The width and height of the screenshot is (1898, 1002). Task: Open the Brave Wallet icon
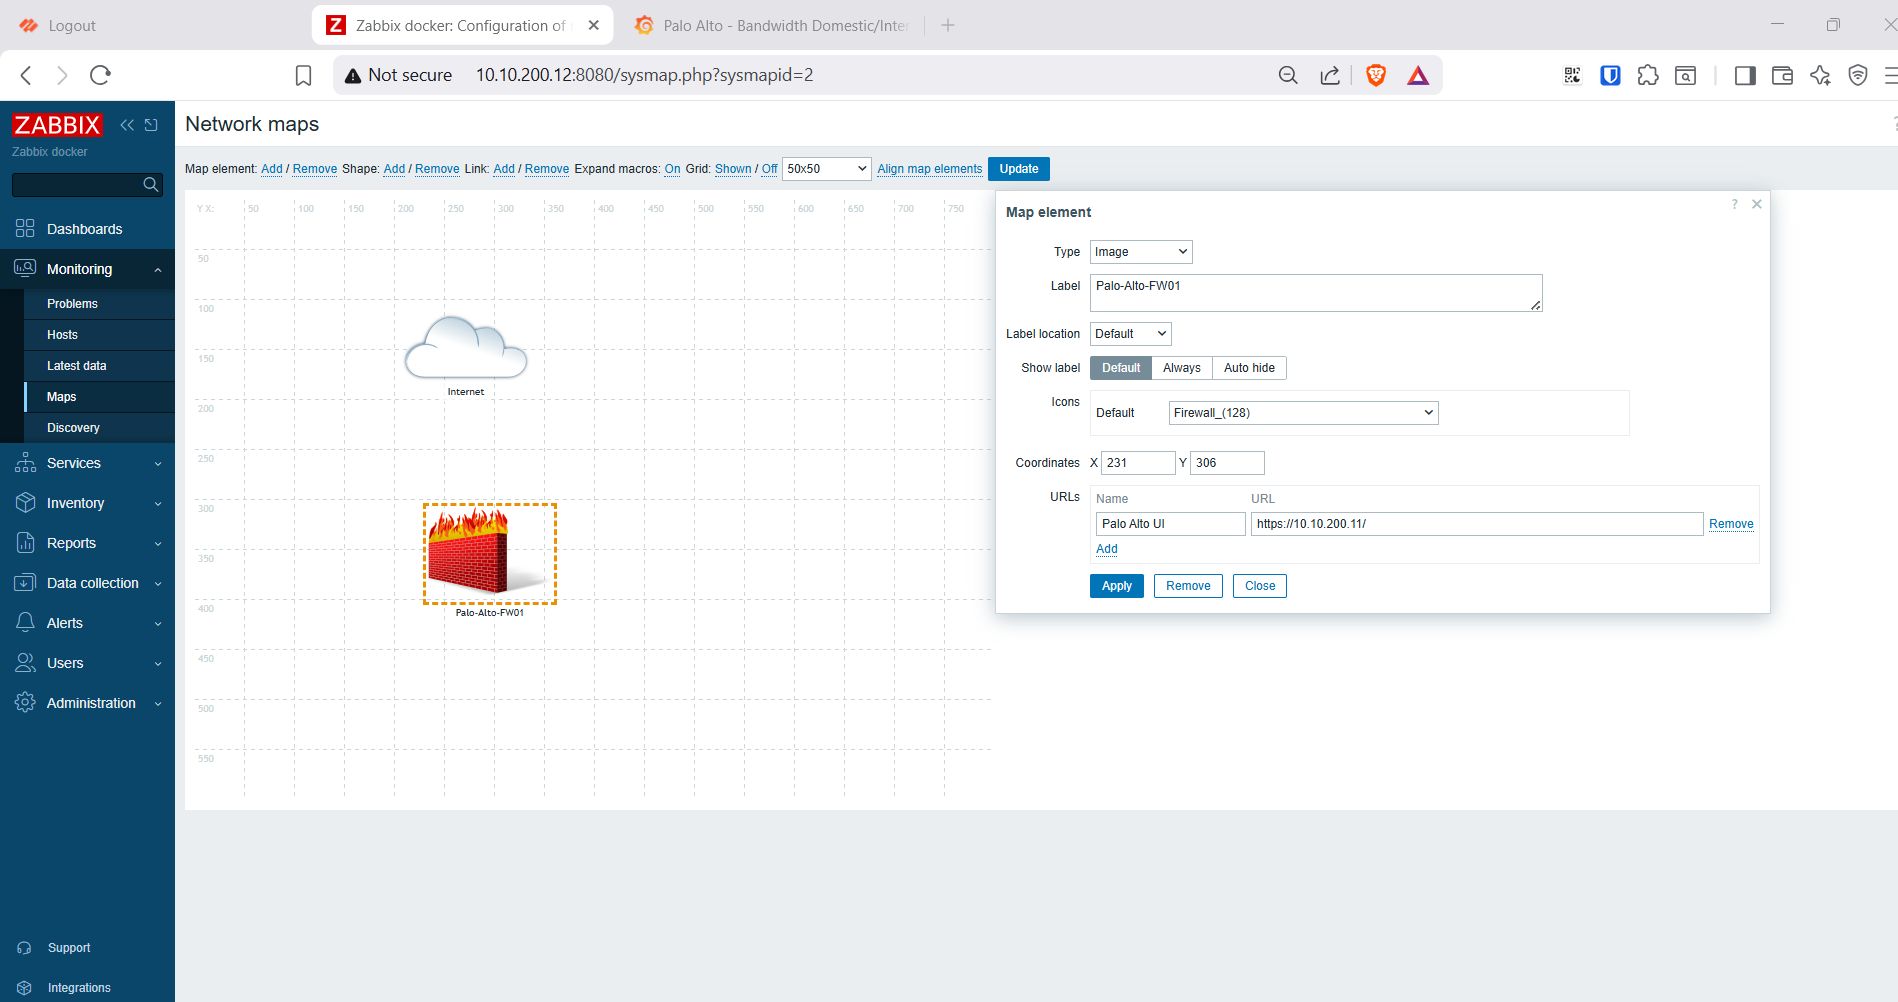(x=1782, y=75)
